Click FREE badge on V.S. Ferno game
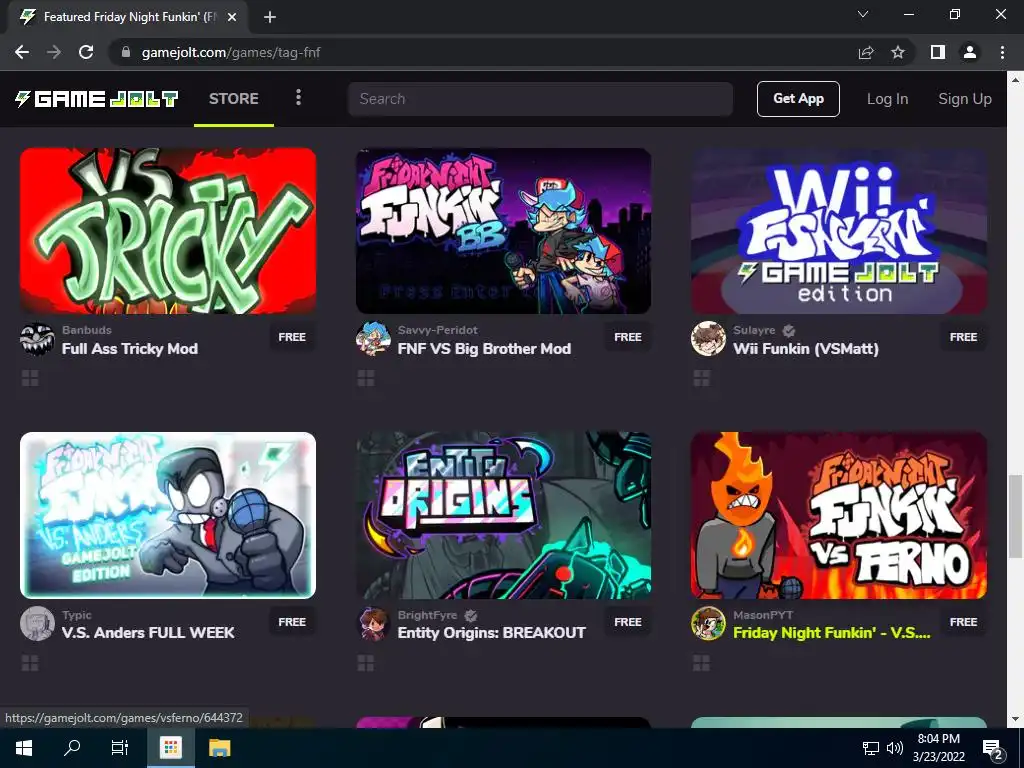This screenshot has width=1024, height=768. tap(963, 622)
